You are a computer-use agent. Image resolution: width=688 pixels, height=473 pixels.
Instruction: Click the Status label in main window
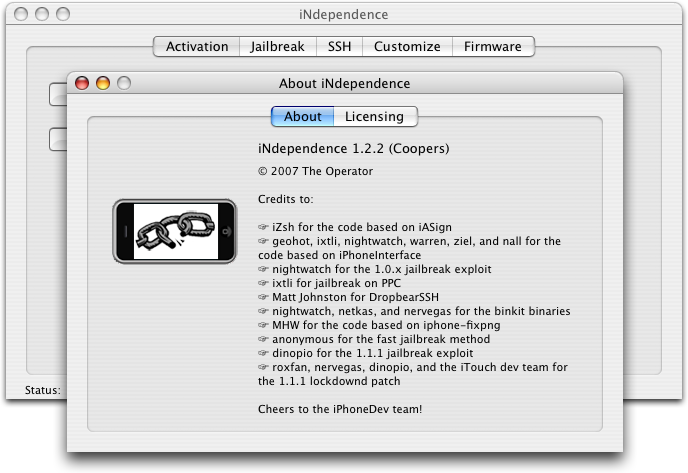pyautogui.click(x=42, y=390)
